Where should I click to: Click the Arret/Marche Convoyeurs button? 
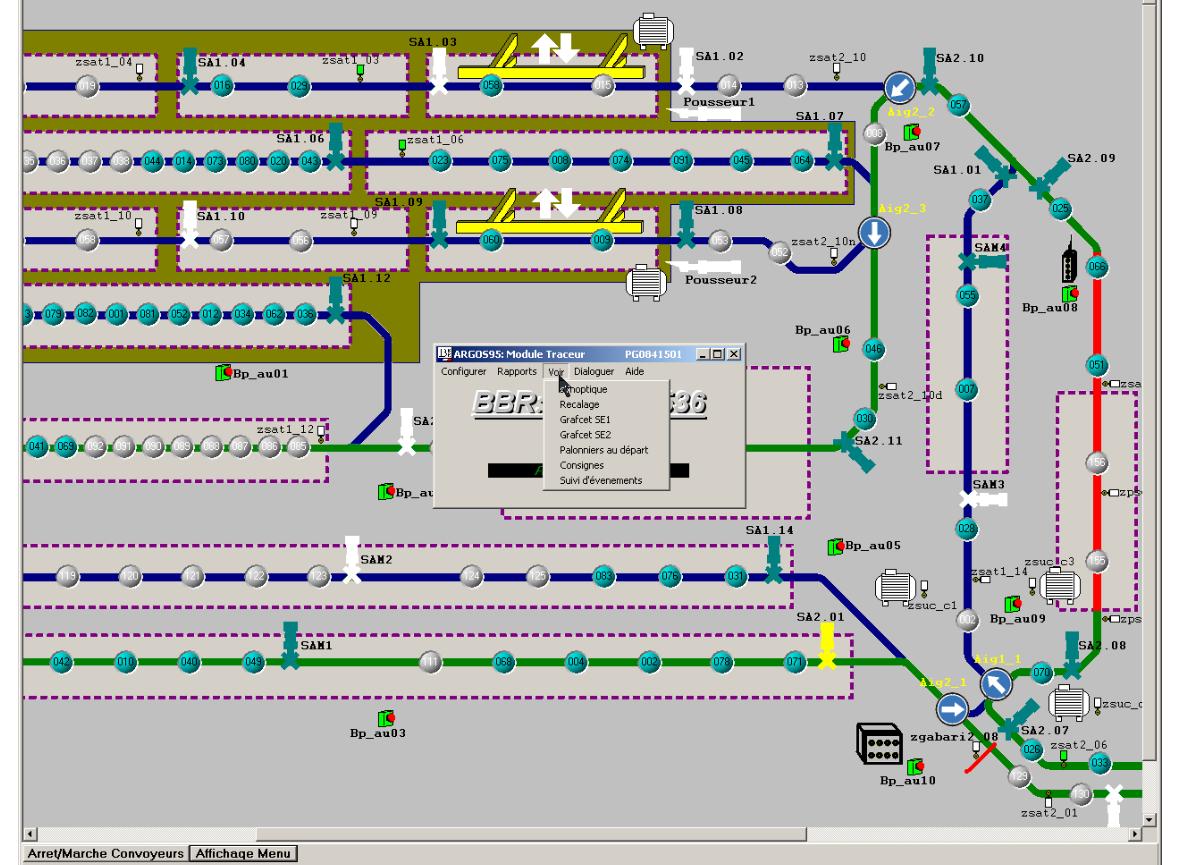[105, 854]
